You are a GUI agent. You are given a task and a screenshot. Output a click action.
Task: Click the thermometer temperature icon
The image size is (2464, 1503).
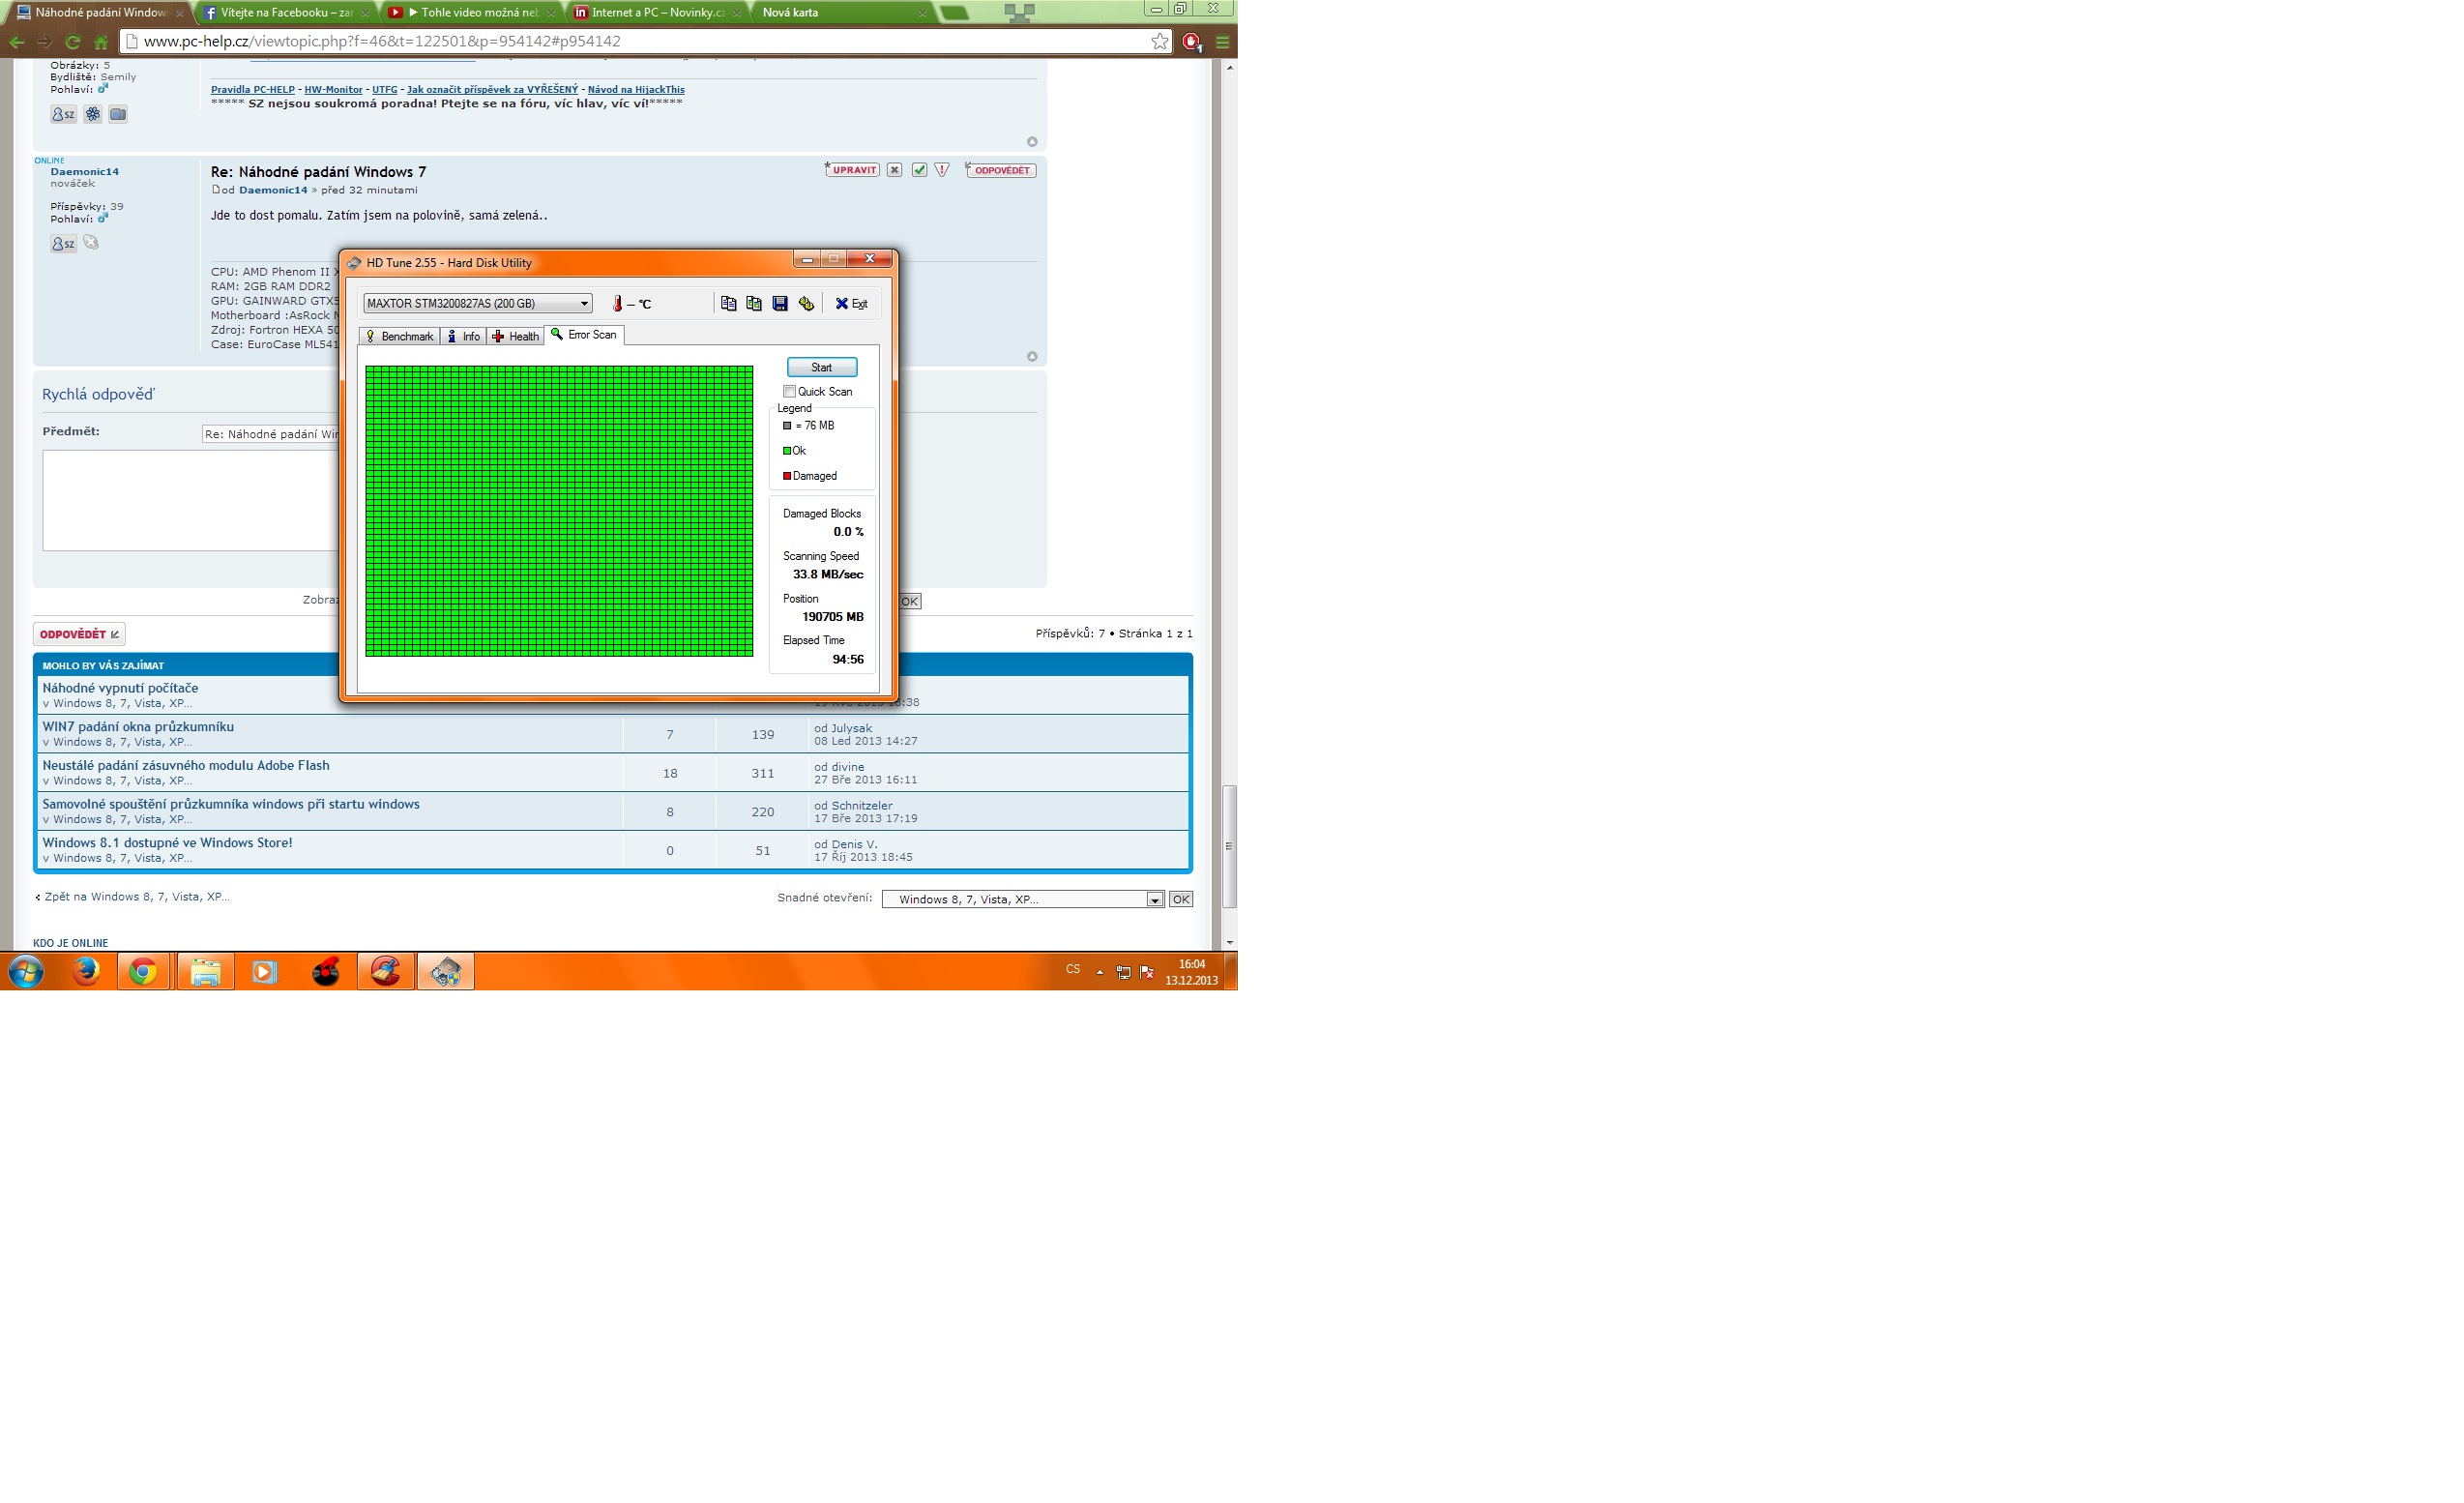click(617, 304)
